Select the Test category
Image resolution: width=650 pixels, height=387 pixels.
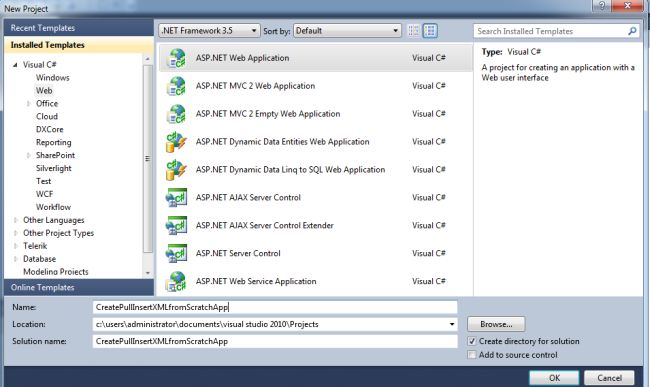point(44,181)
